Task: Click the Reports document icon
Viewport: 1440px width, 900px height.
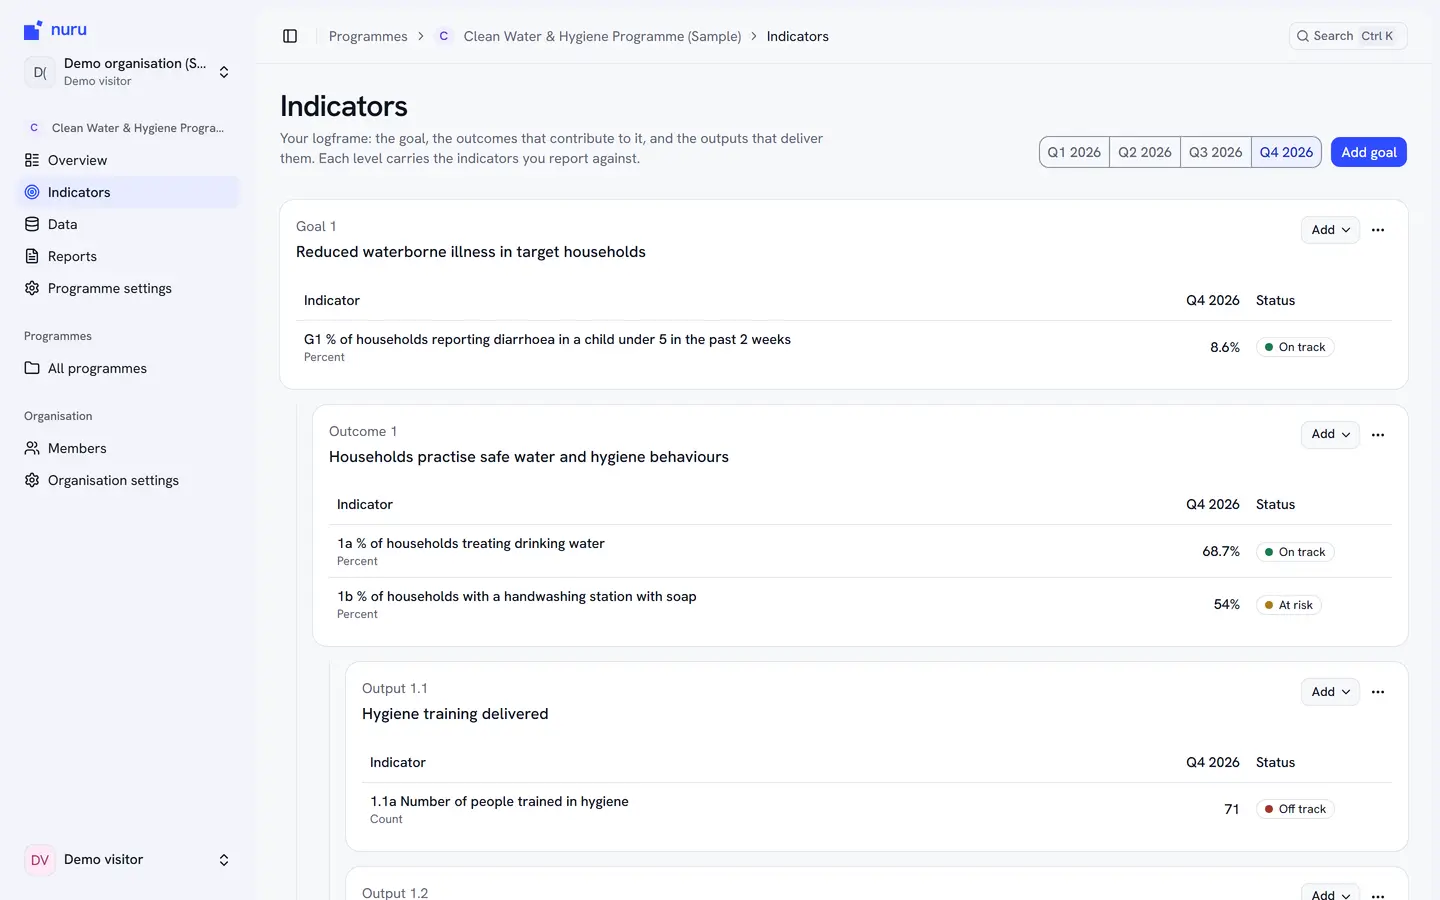Action: 32,256
